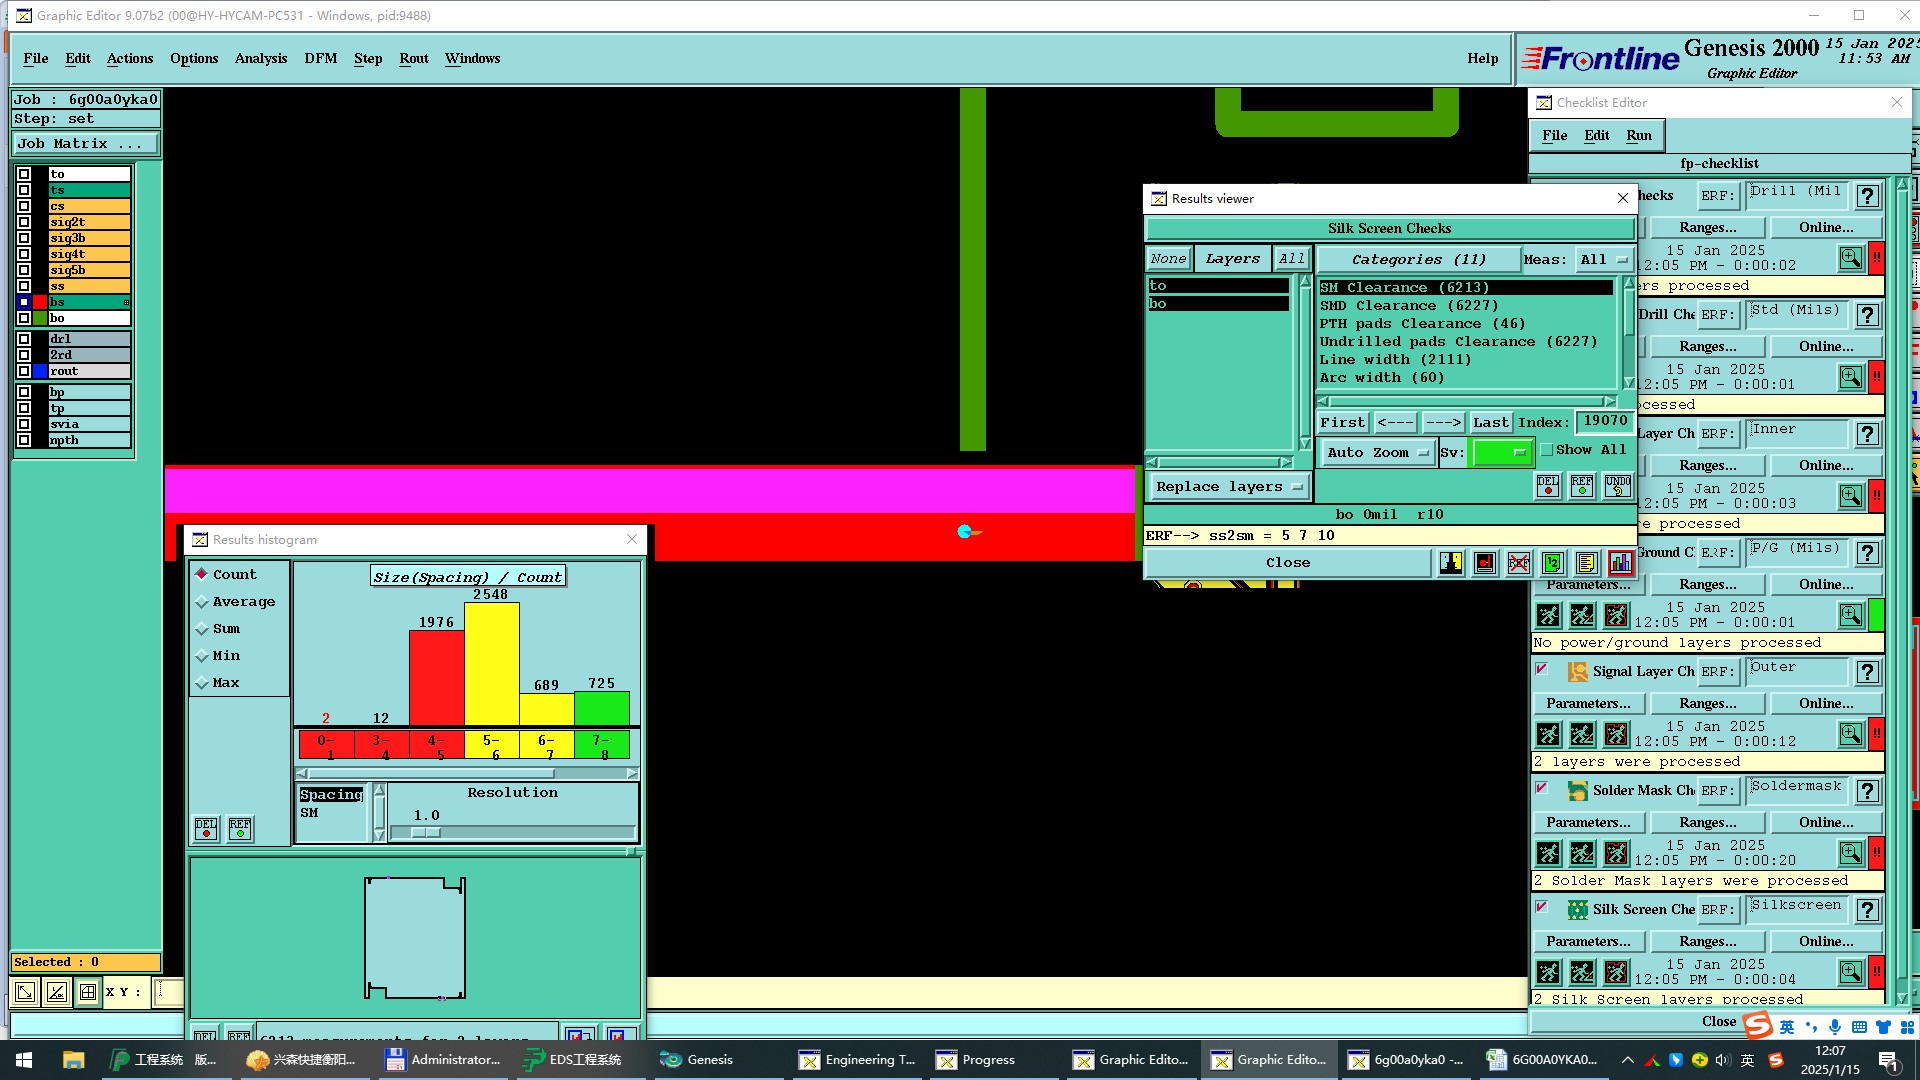Select Sum radio option in histogram
The image size is (1920, 1080).
click(x=202, y=628)
